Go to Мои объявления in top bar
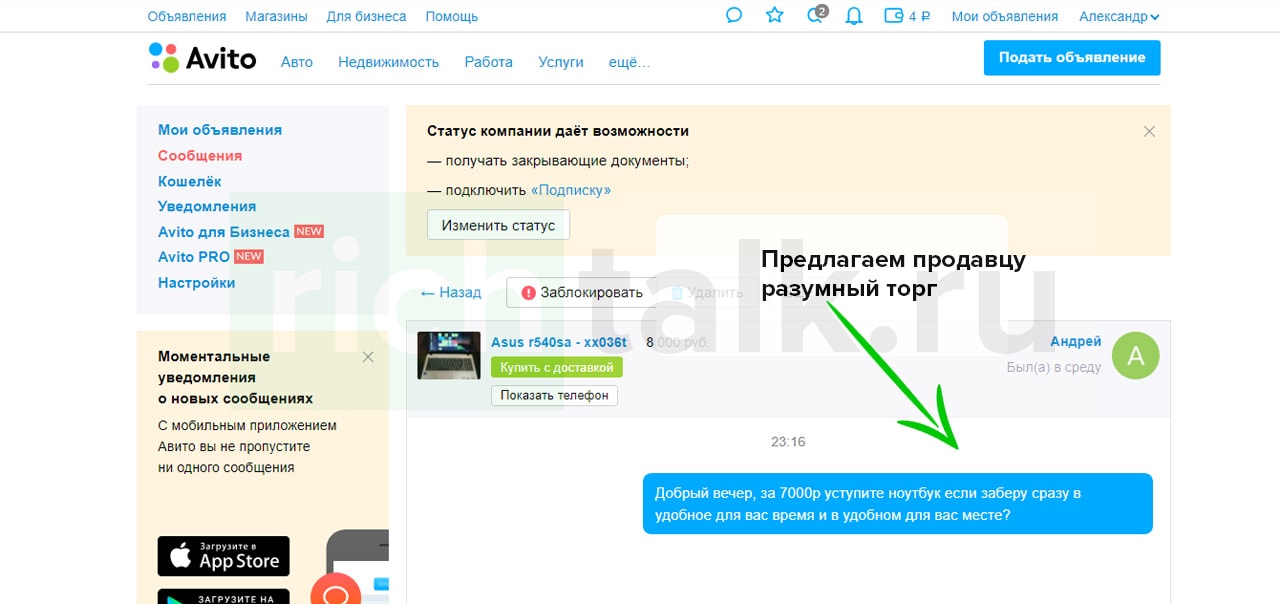 click(1005, 16)
